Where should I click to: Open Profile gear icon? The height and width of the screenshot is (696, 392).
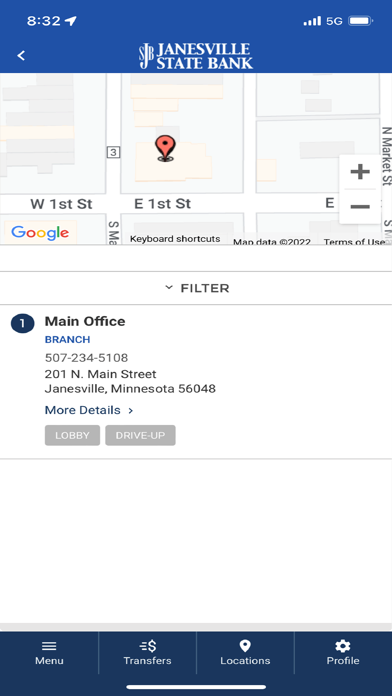tap(343, 646)
